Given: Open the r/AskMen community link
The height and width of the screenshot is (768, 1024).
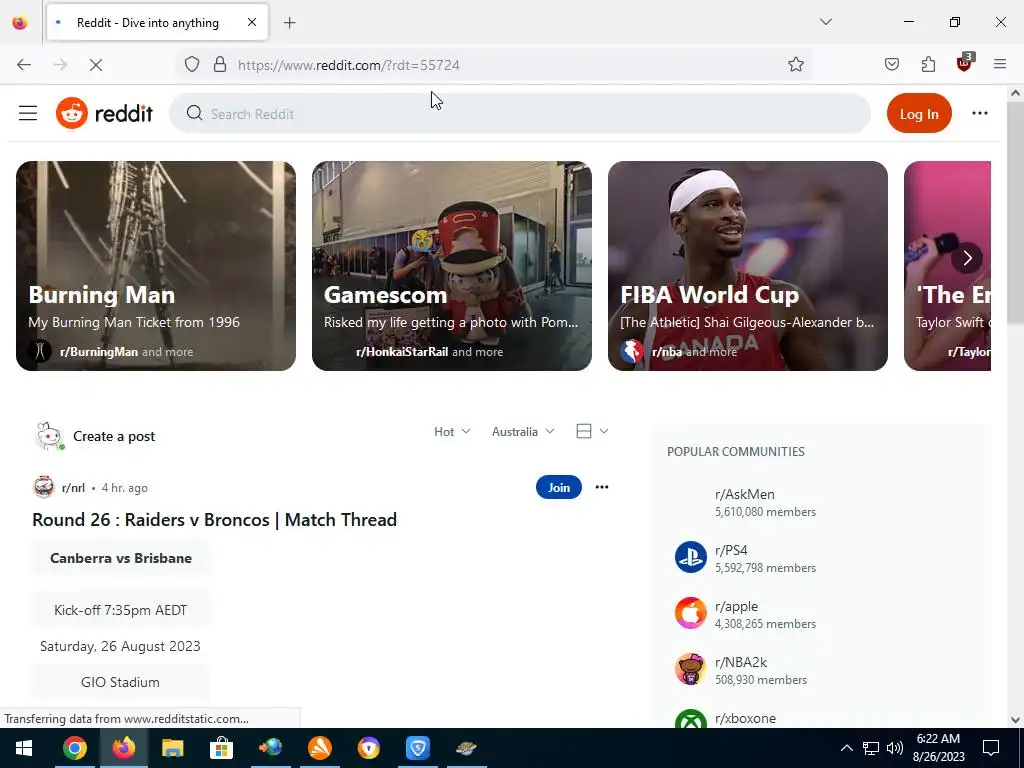Looking at the screenshot, I should [744, 494].
